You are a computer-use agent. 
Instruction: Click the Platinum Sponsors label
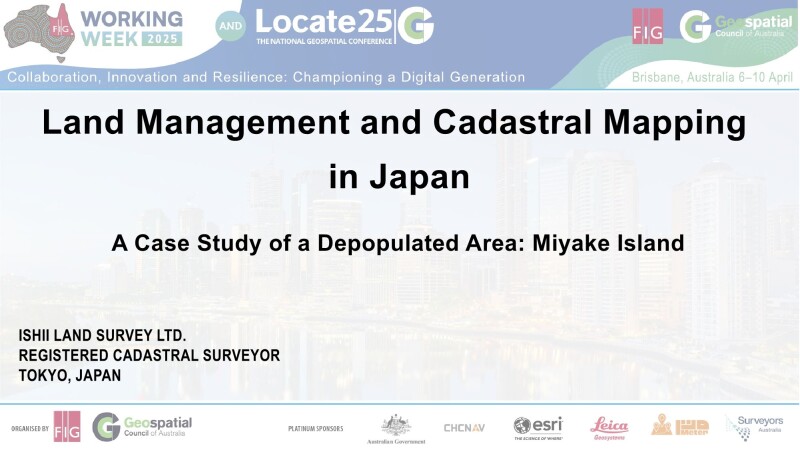tap(315, 428)
